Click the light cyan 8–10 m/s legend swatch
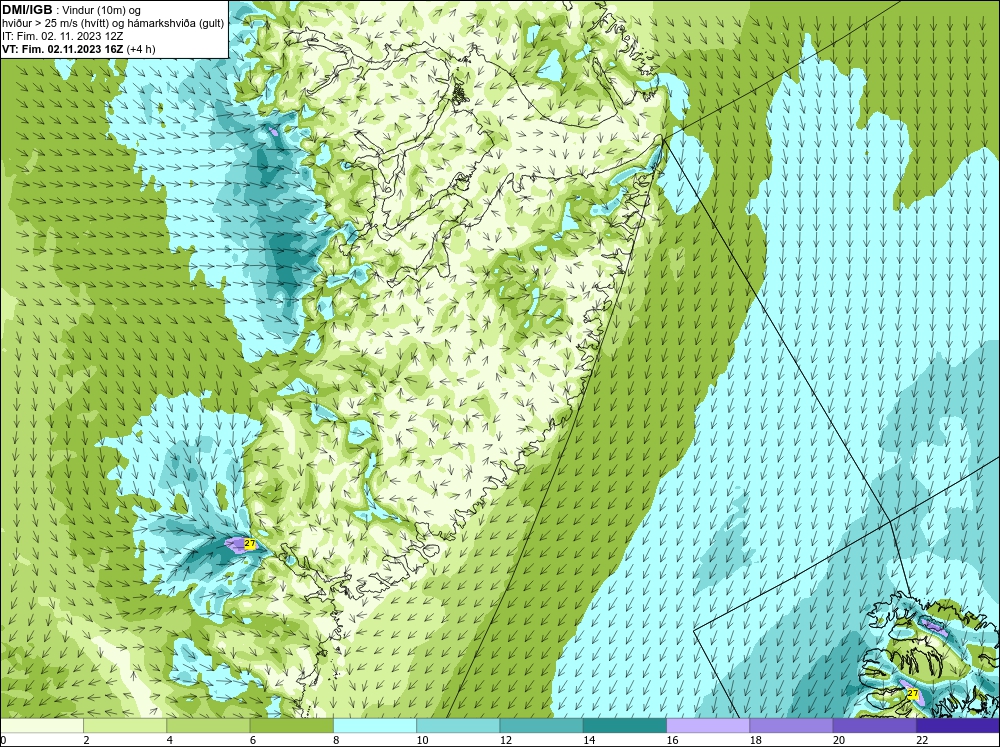This screenshot has width=1000, height=747. [375, 725]
